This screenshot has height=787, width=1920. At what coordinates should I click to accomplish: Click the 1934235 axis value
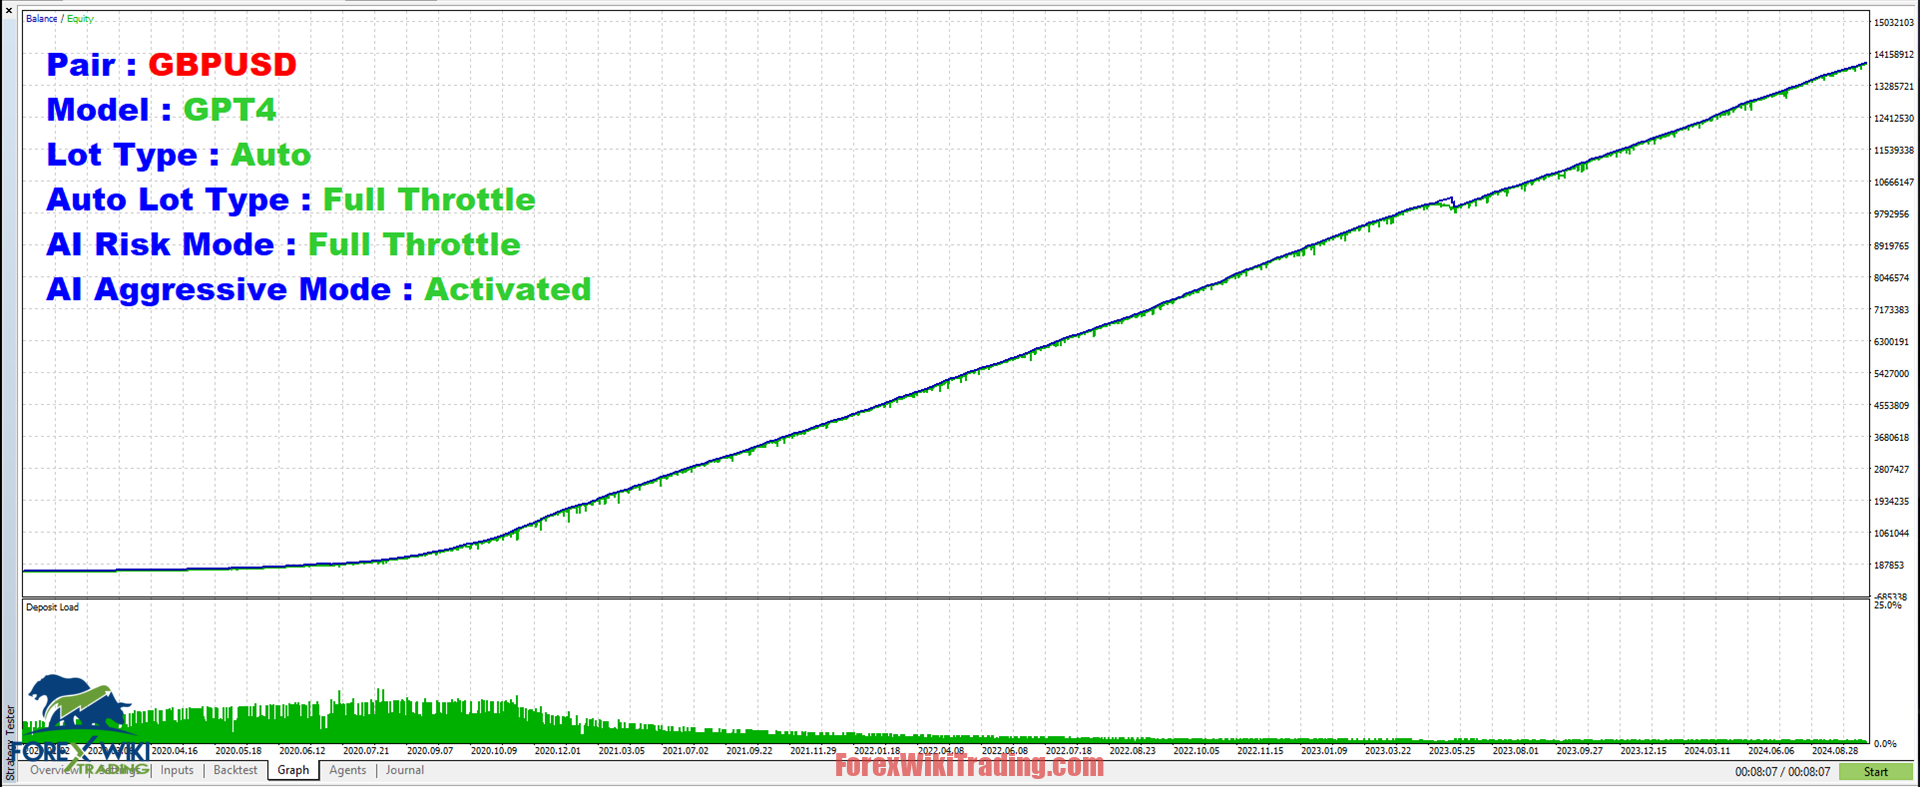point(1891,502)
